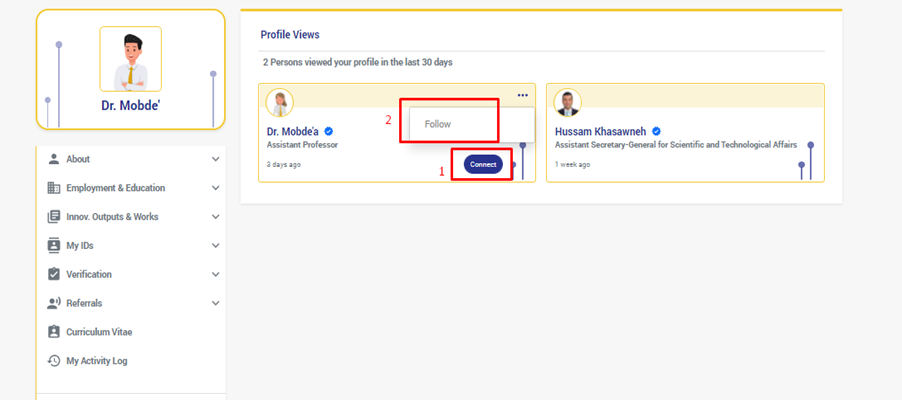Click the My IDs badge icon
Viewport: 902px width, 400px height.
click(54, 245)
